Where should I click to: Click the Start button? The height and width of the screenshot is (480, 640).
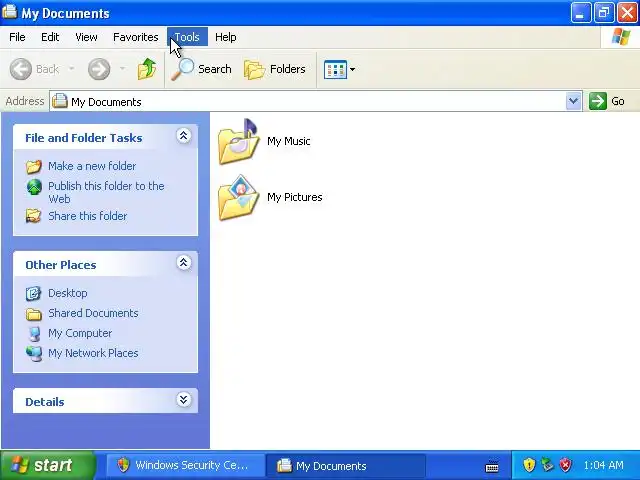click(48, 465)
